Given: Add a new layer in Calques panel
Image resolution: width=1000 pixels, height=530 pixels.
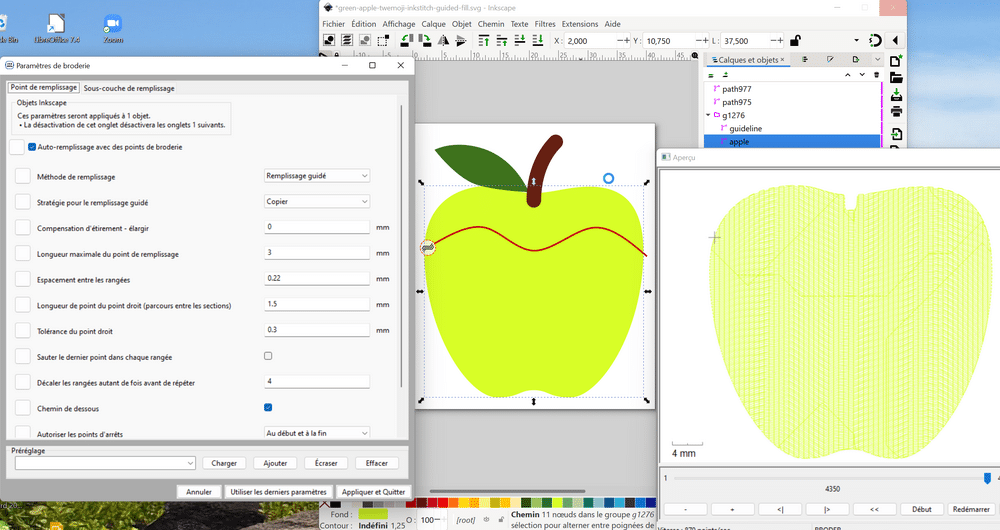Looking at the screenshot, I should click(x=712, y=75).
